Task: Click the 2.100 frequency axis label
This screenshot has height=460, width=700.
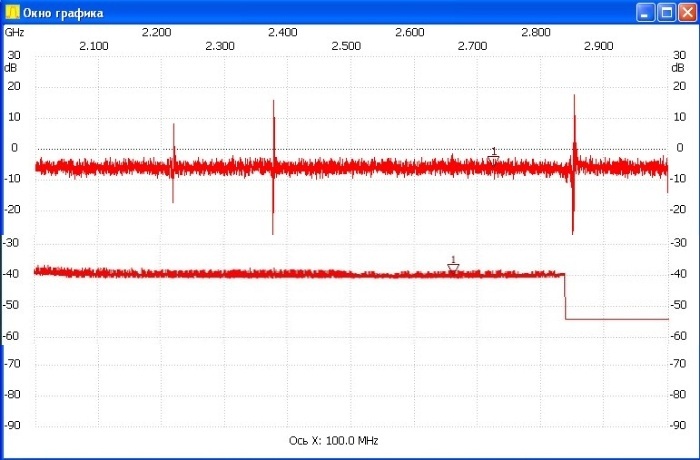Action: (94, 46)
